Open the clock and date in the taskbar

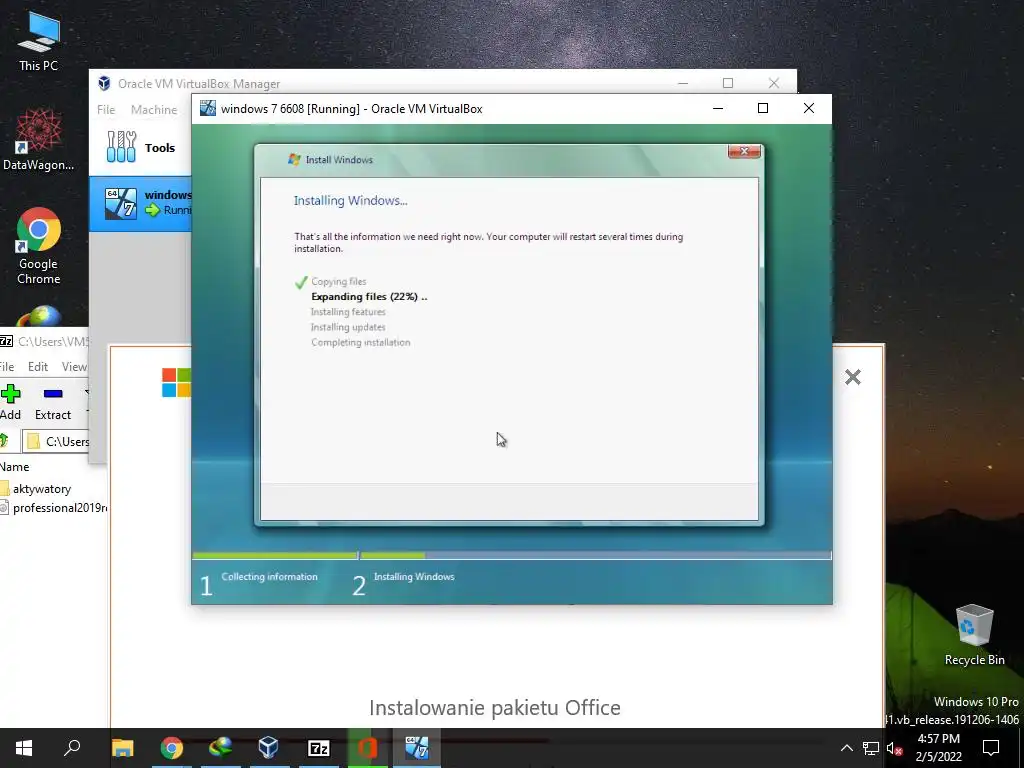938,748
